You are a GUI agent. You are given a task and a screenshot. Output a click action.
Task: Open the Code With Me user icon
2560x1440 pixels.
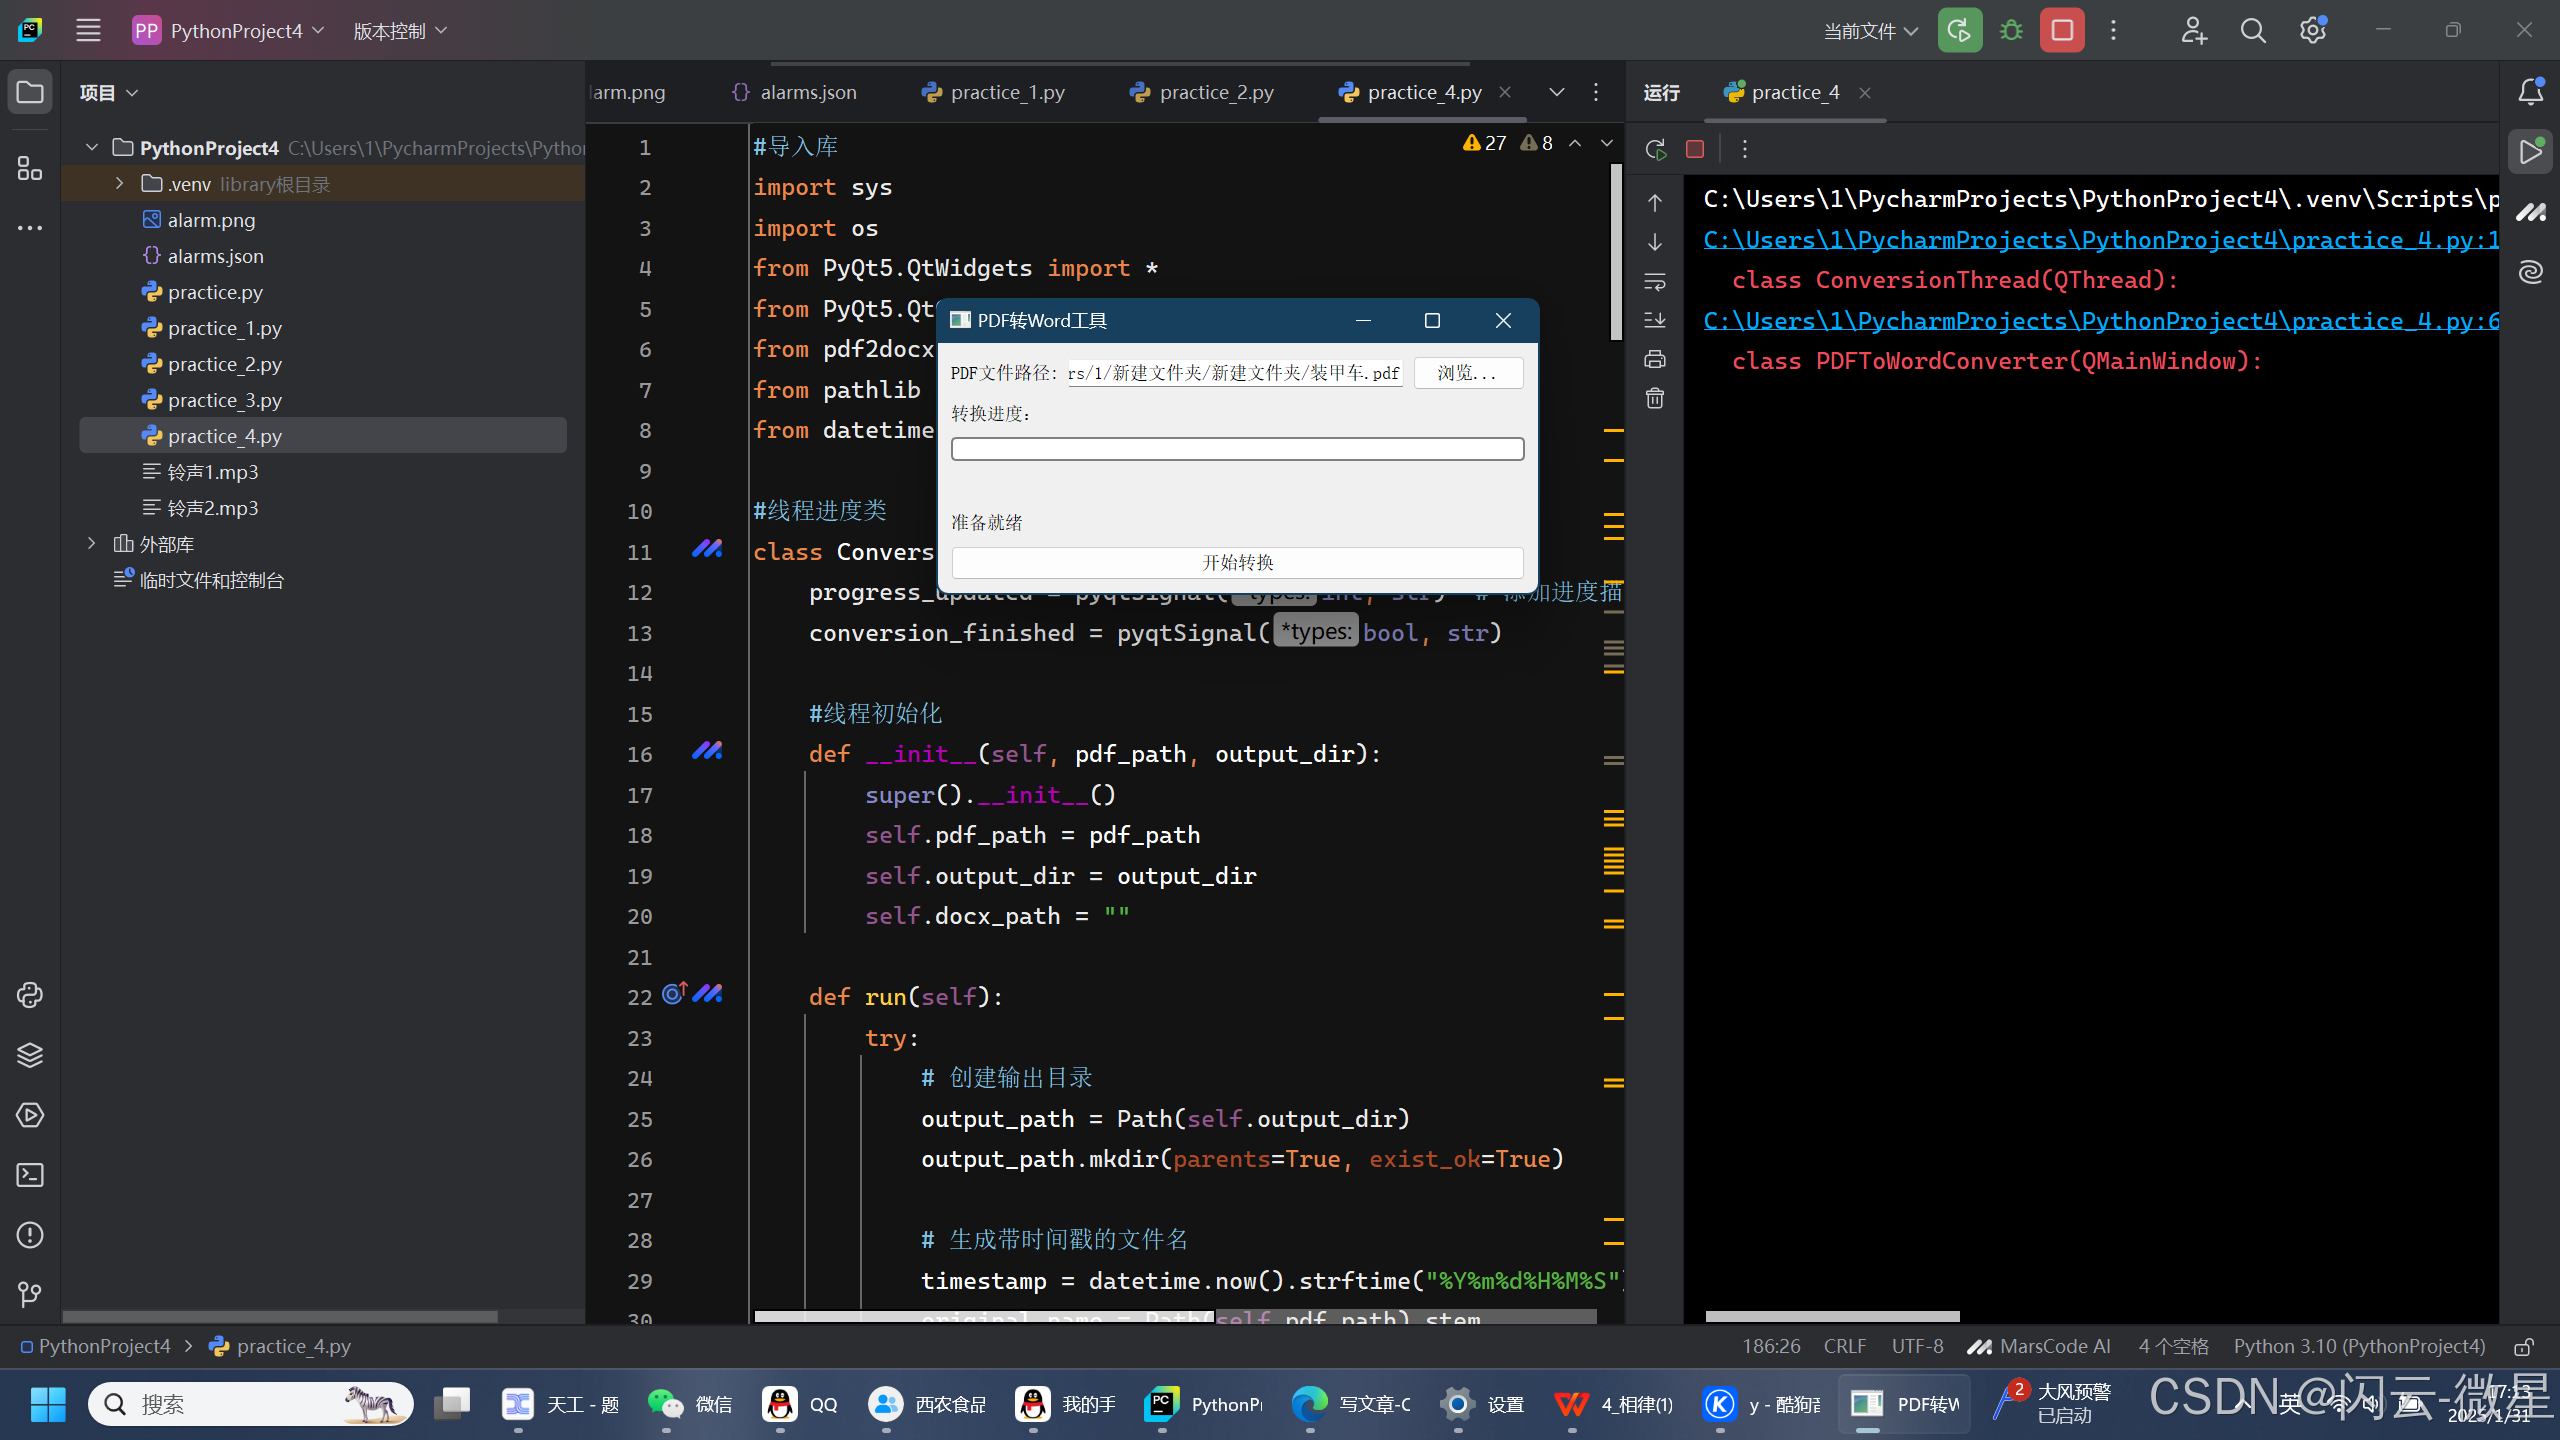(x=2193, y=31)
